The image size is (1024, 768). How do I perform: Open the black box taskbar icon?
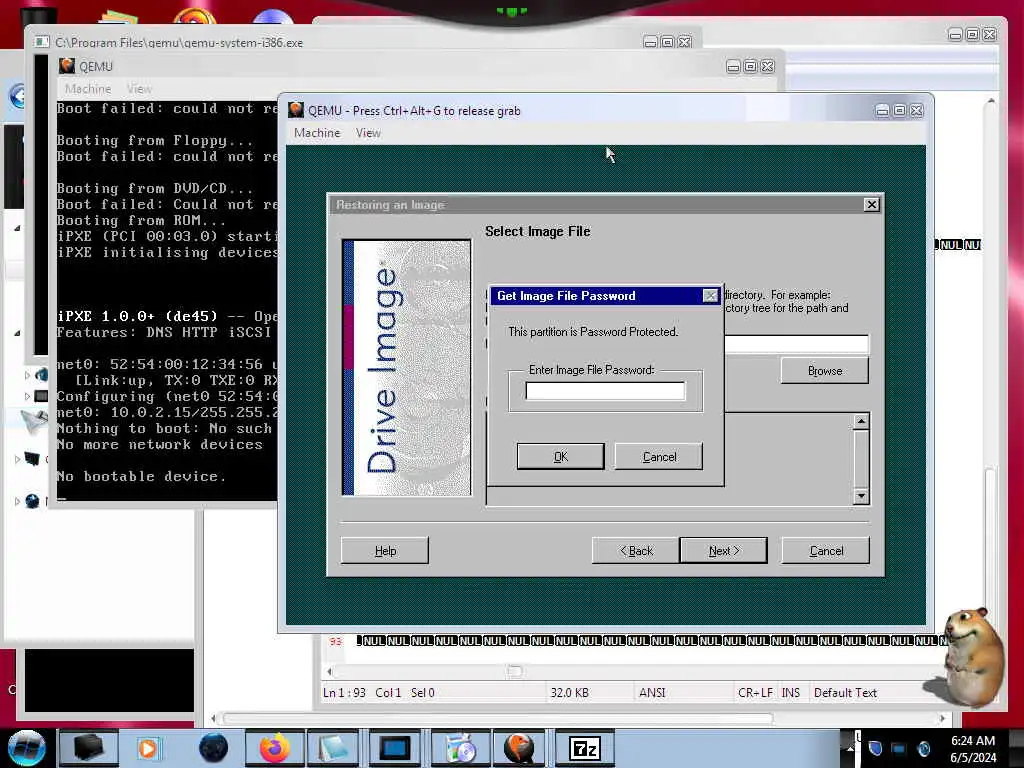(88, 748)
